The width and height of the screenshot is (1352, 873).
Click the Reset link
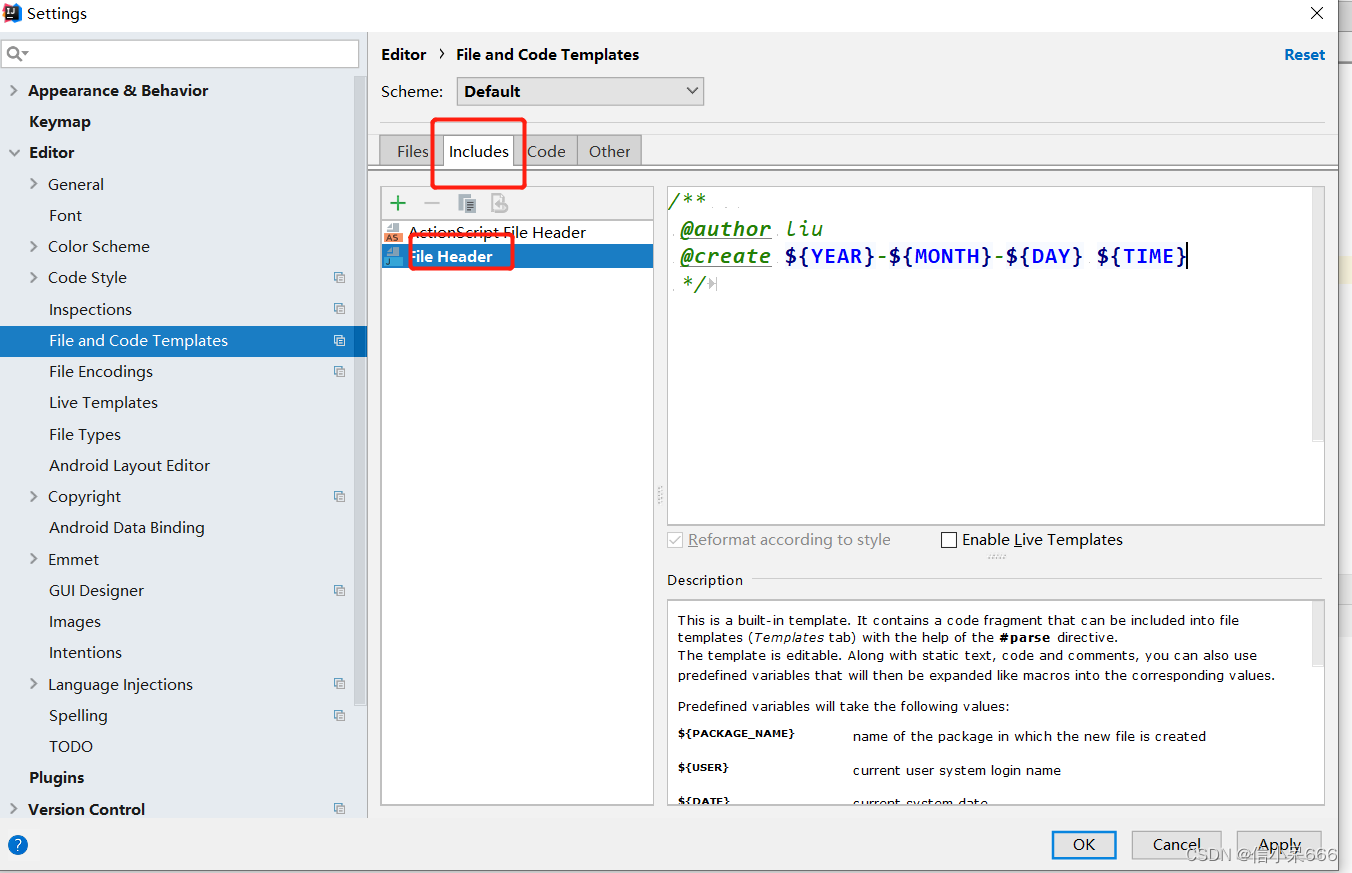tap(1304, 55)
